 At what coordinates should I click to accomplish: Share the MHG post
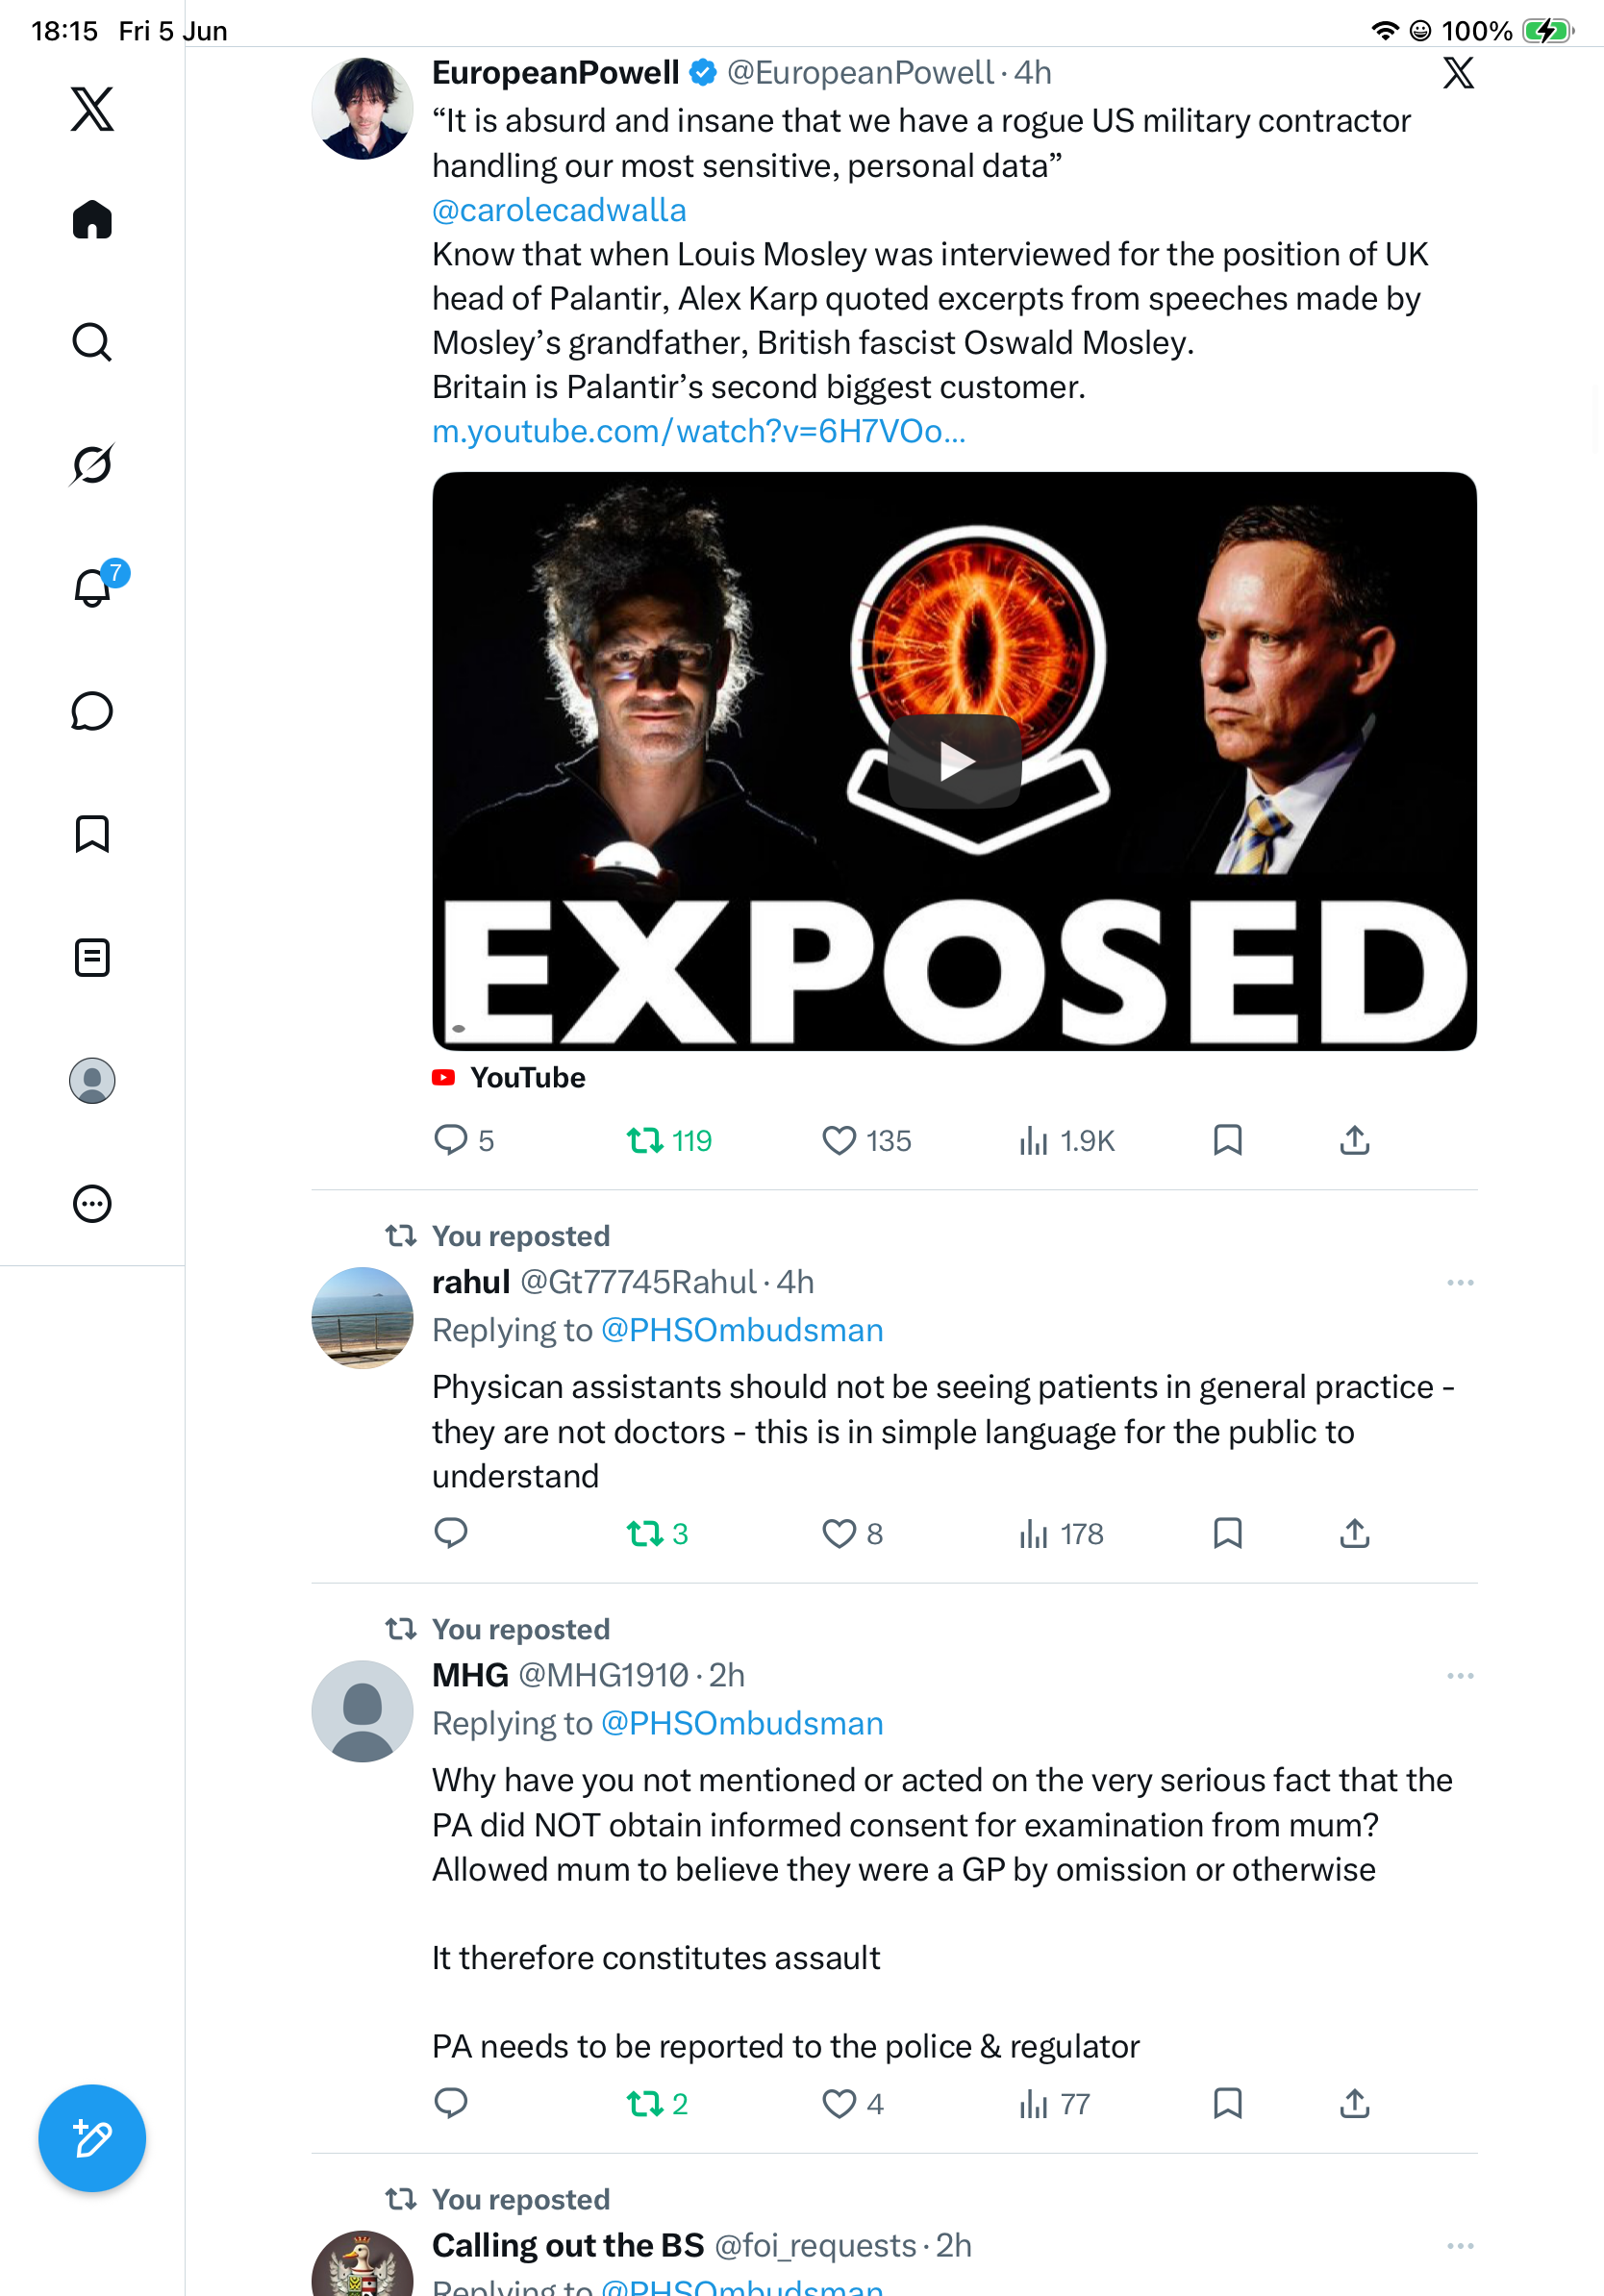(1354, 2103)
